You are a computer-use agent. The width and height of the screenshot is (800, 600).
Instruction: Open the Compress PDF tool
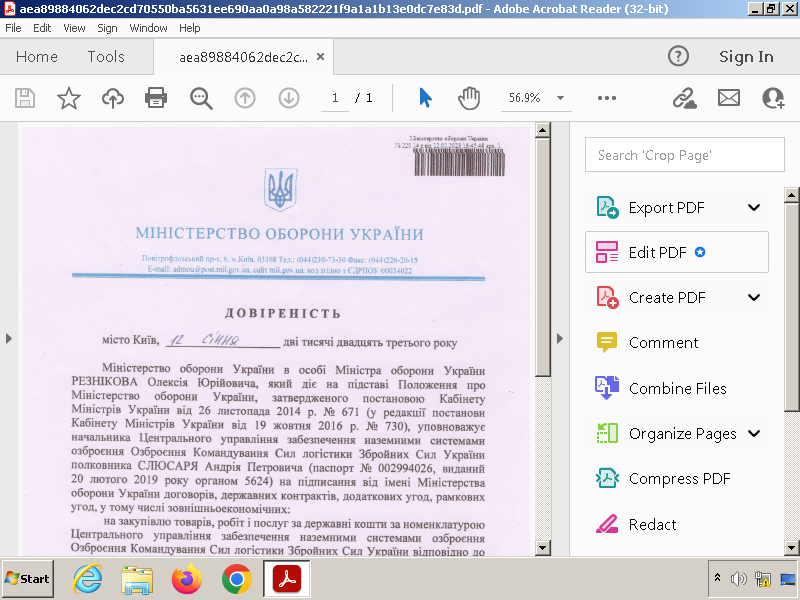coord(677,479)
